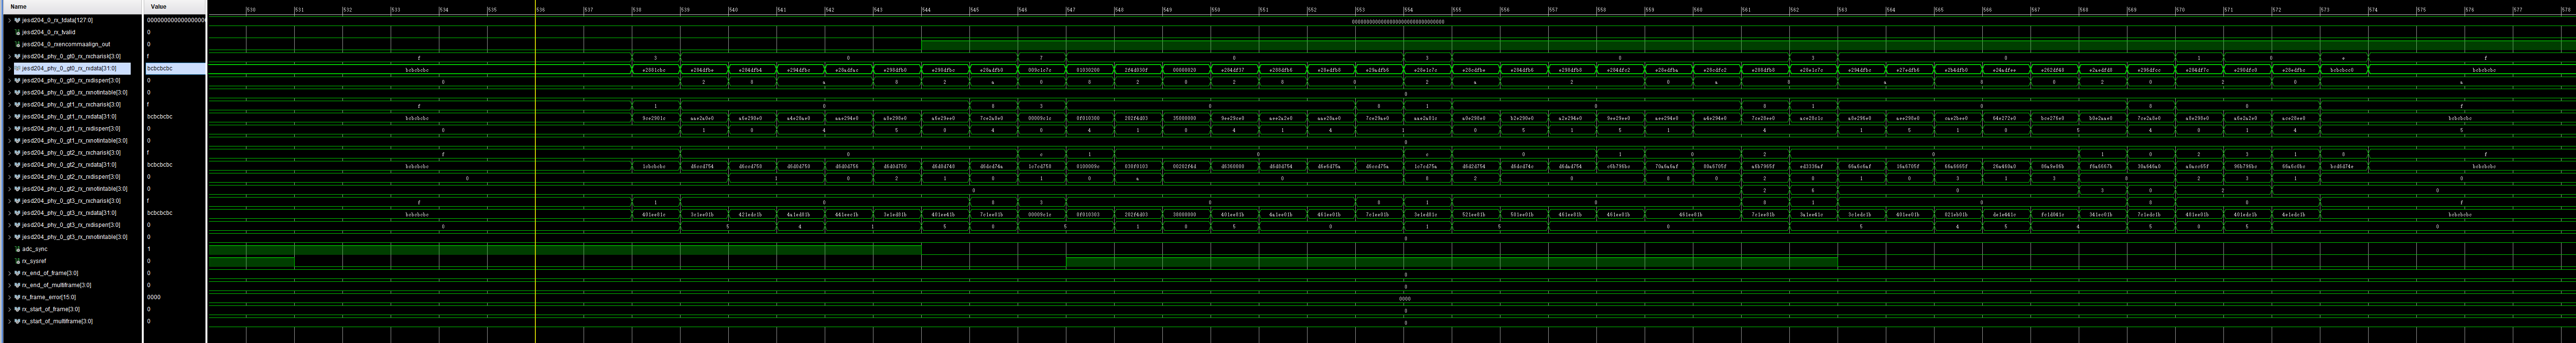Click bus icon of gt3_rx_rxdisperr[3:0]

[18, 225]
